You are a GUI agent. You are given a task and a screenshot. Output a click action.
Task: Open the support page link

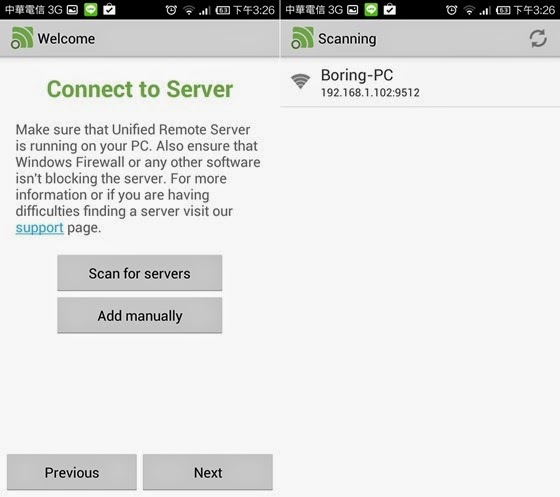click(x=39, y=228)
